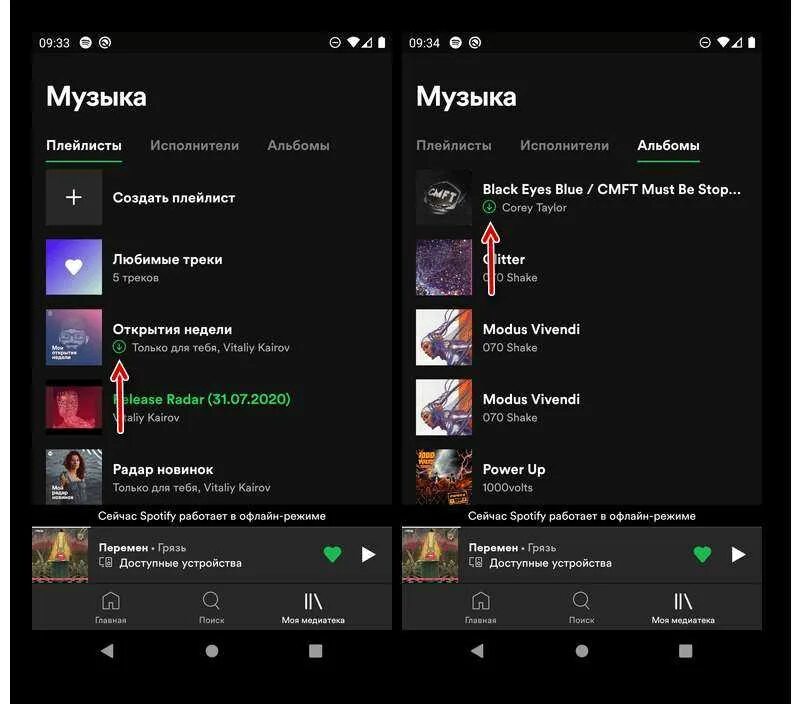Tap Spotify status bar icon on left phone
This screenshot has width=794, height=704.
[x=86, y=43]
